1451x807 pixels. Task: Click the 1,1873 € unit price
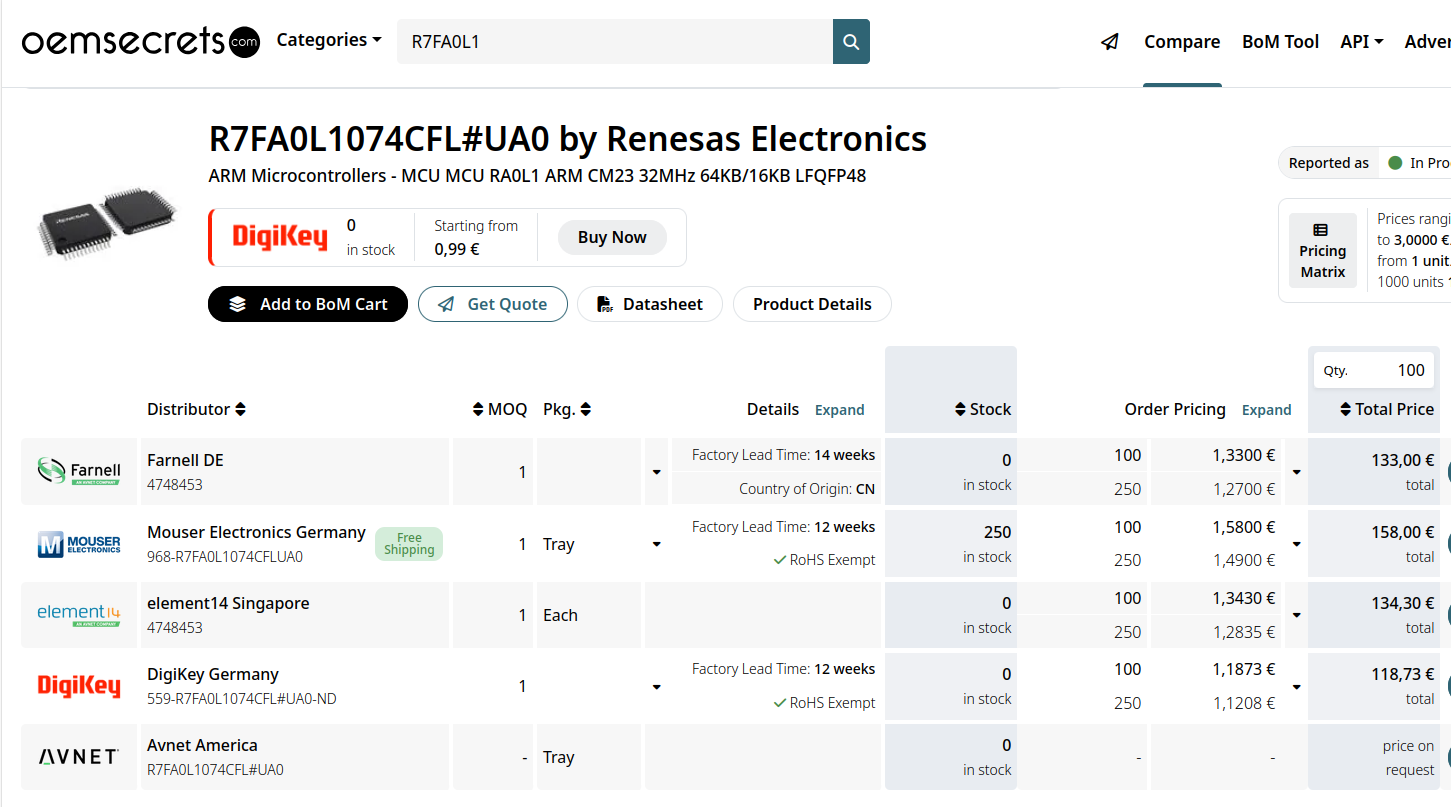tap(1244, 669)
